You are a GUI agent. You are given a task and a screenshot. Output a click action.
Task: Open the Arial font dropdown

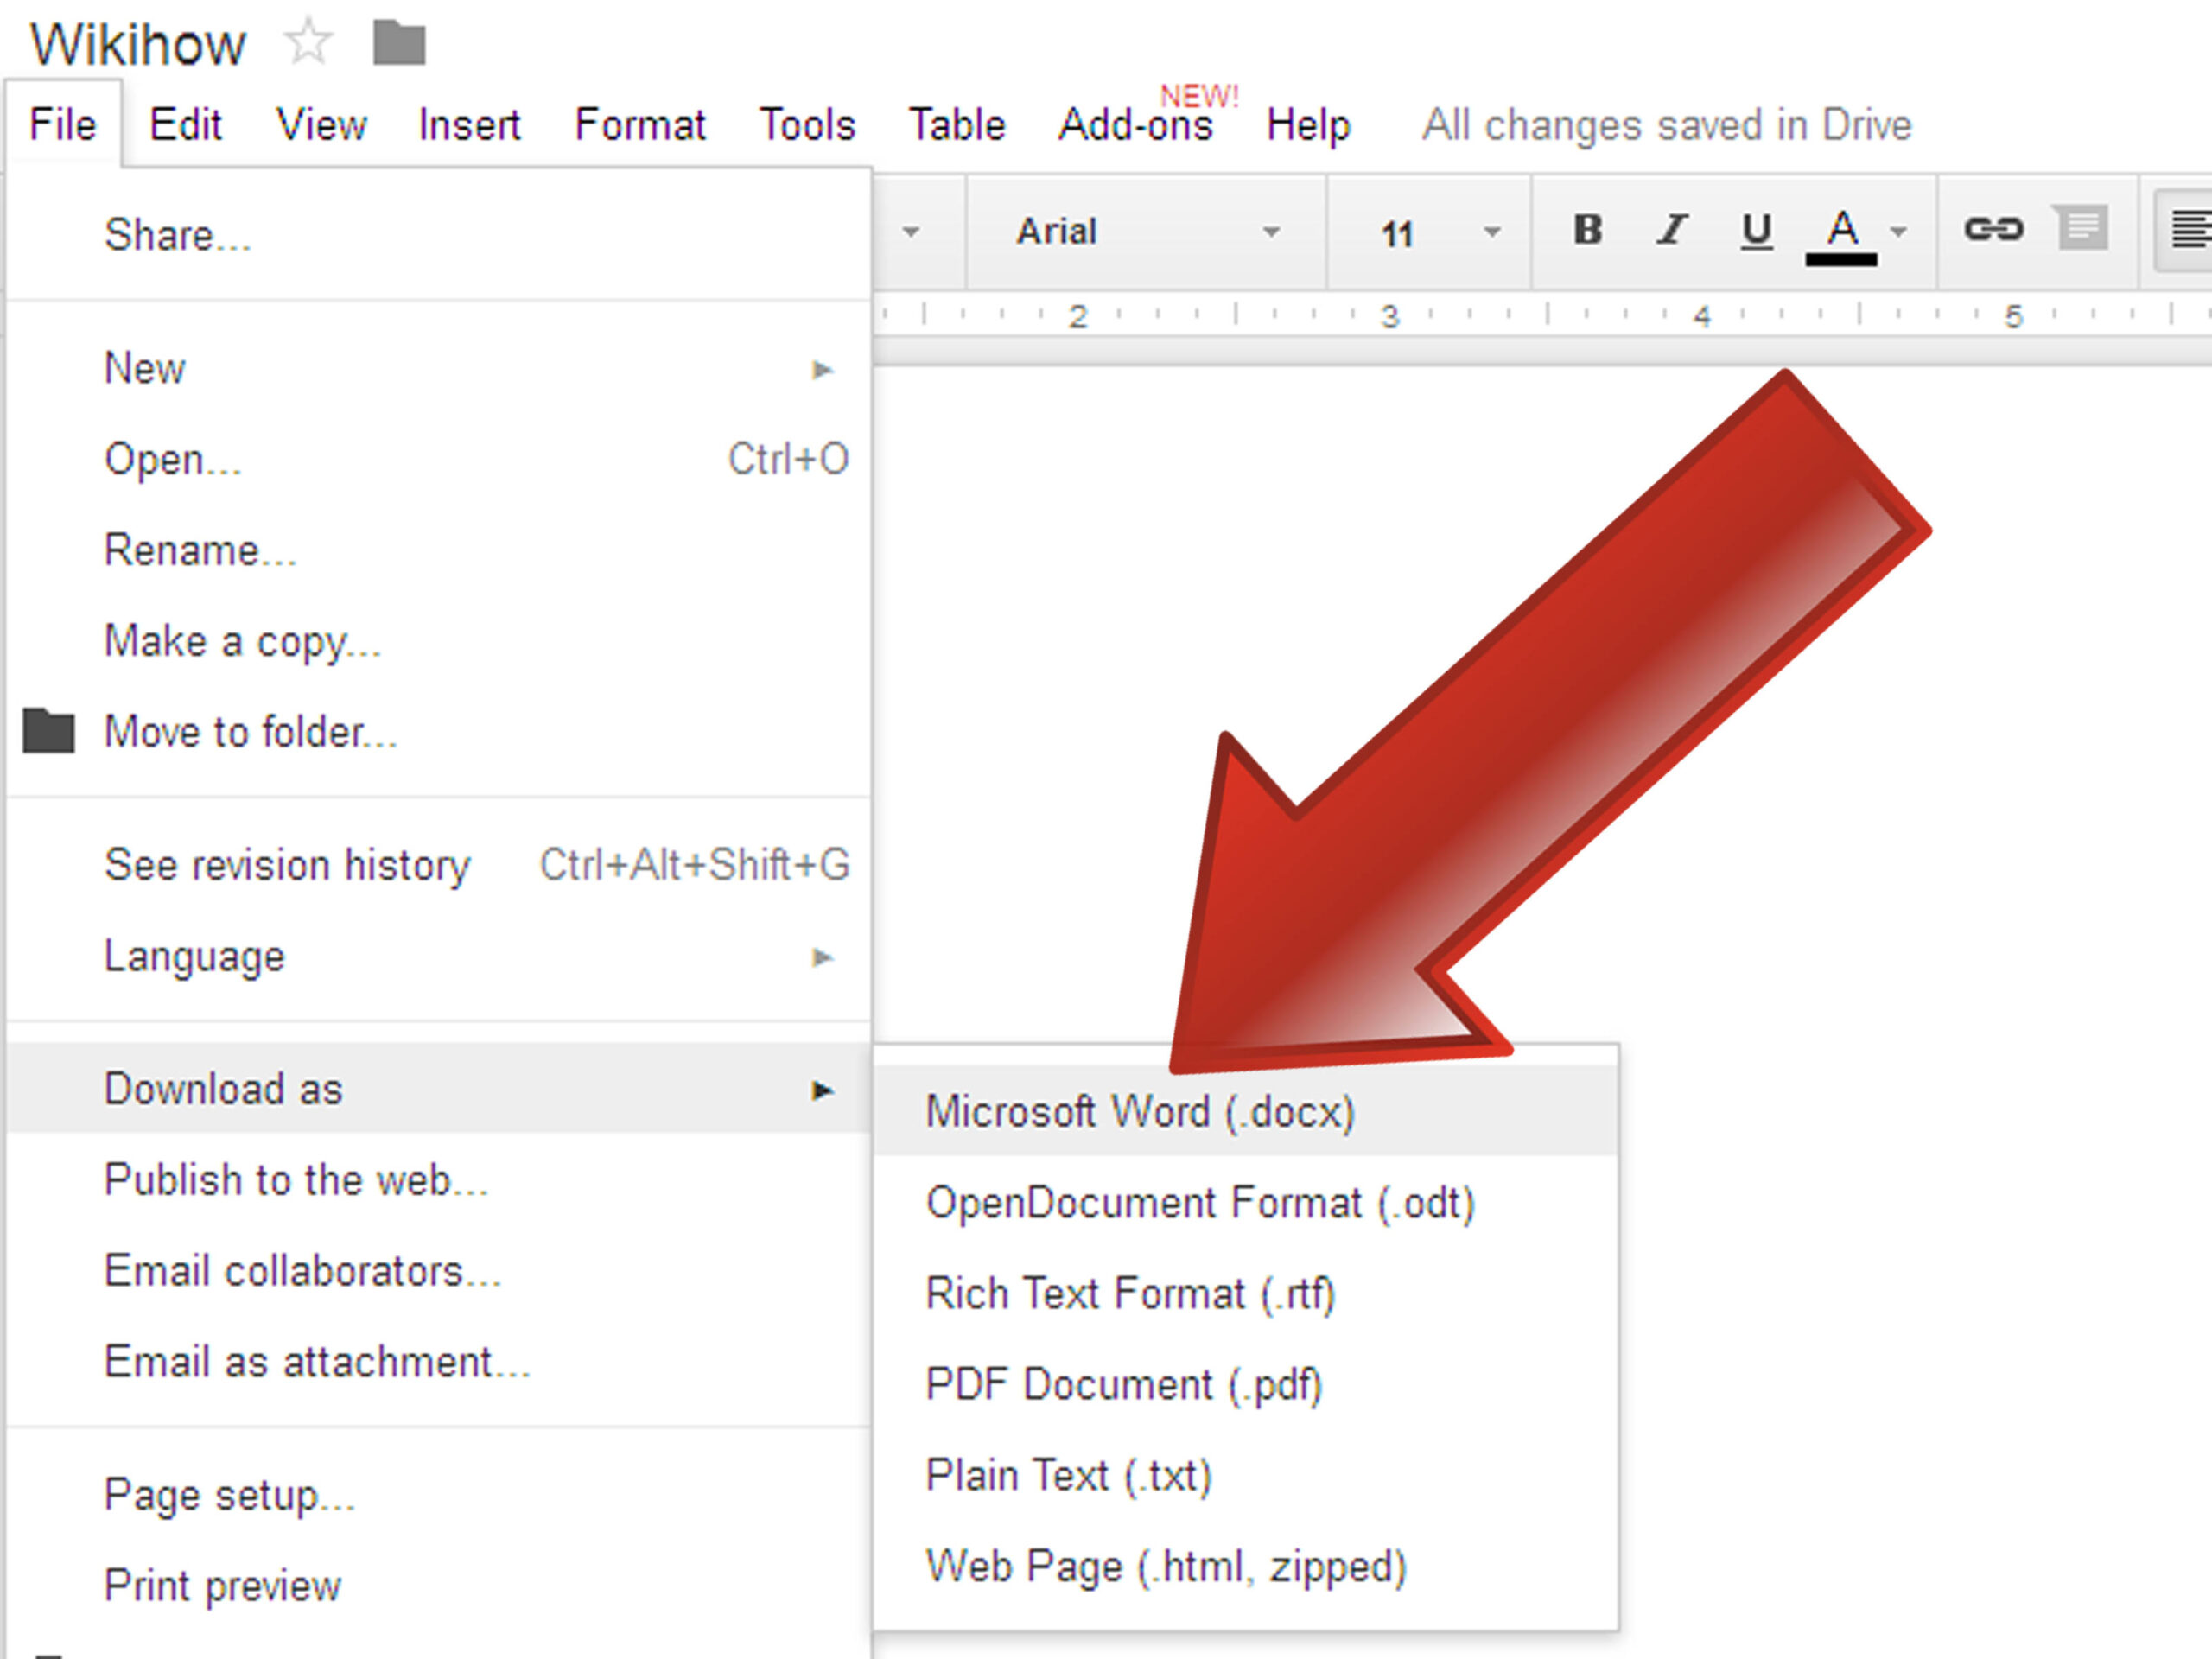click(x=1147, y=232)
